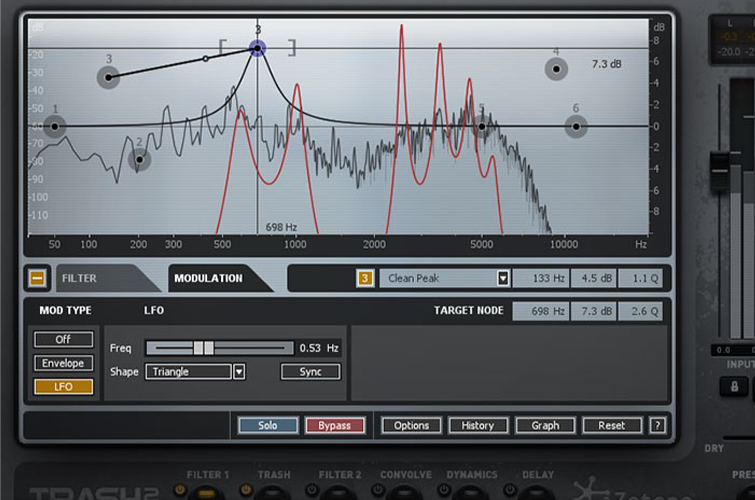Click the 133 Hz frequency field
The width and height of the screenshot is (755, 500).
(541, 278)
